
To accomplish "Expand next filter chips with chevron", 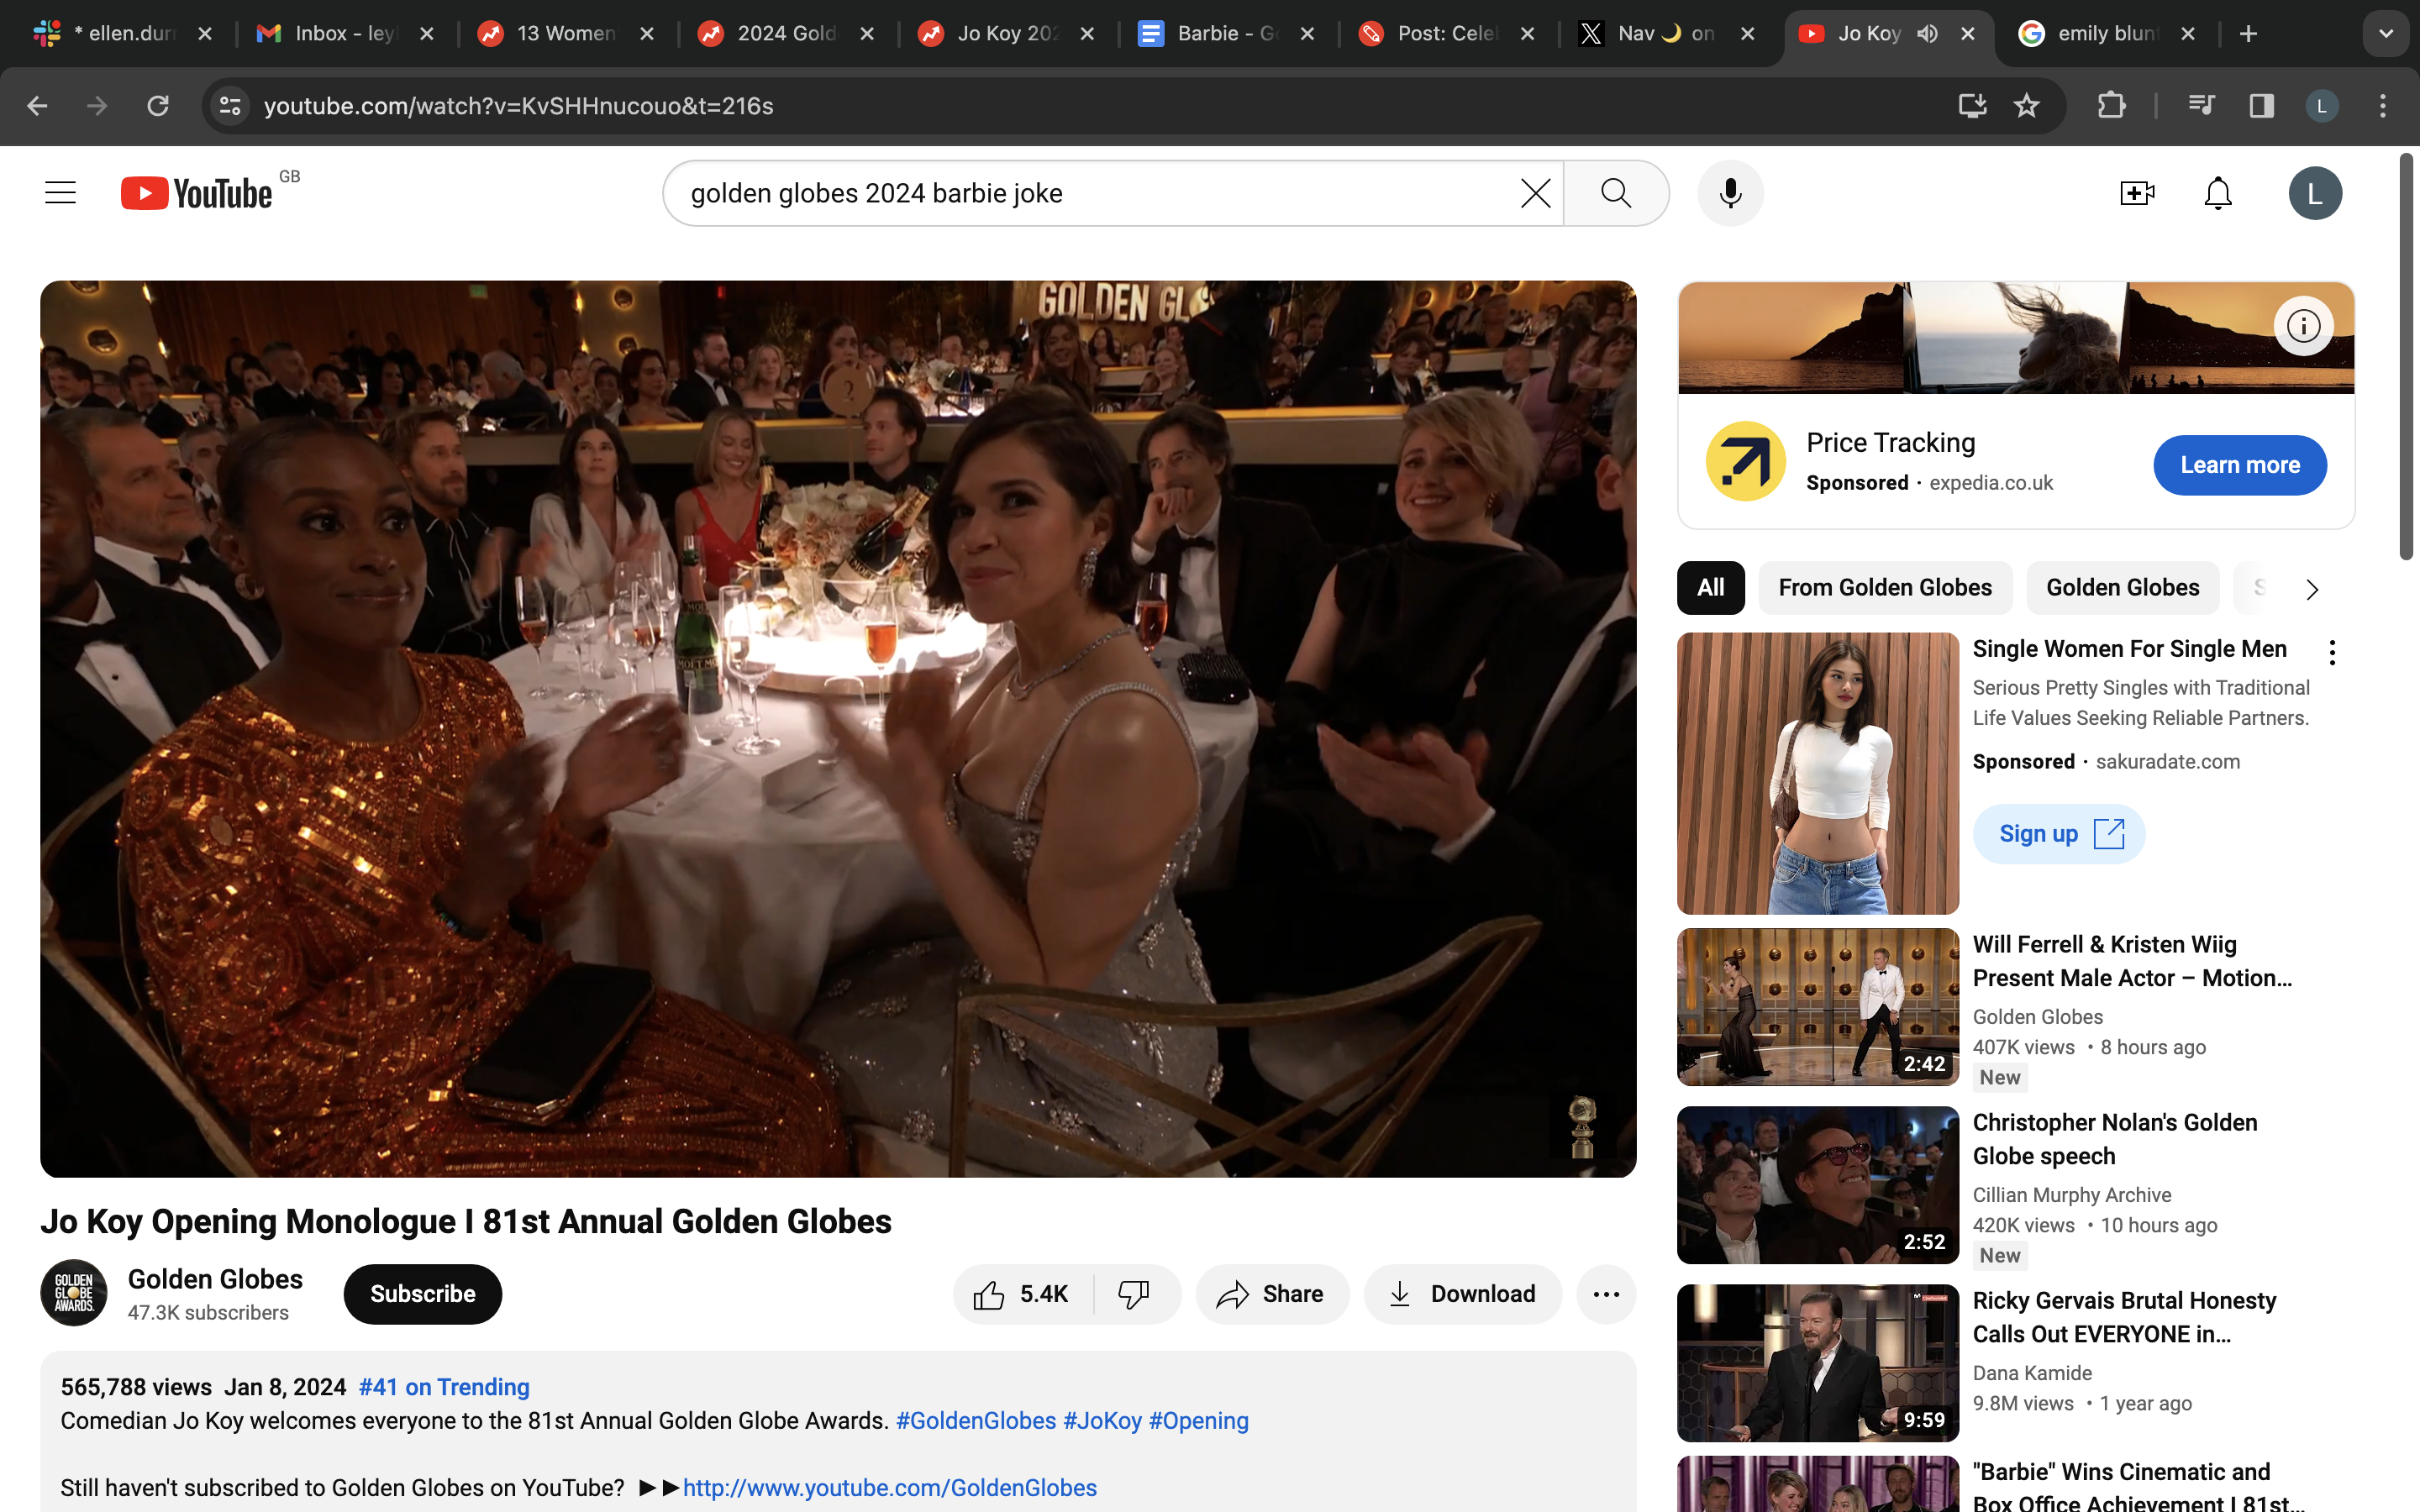I will pyautogui.click(x=2311, y=589).
